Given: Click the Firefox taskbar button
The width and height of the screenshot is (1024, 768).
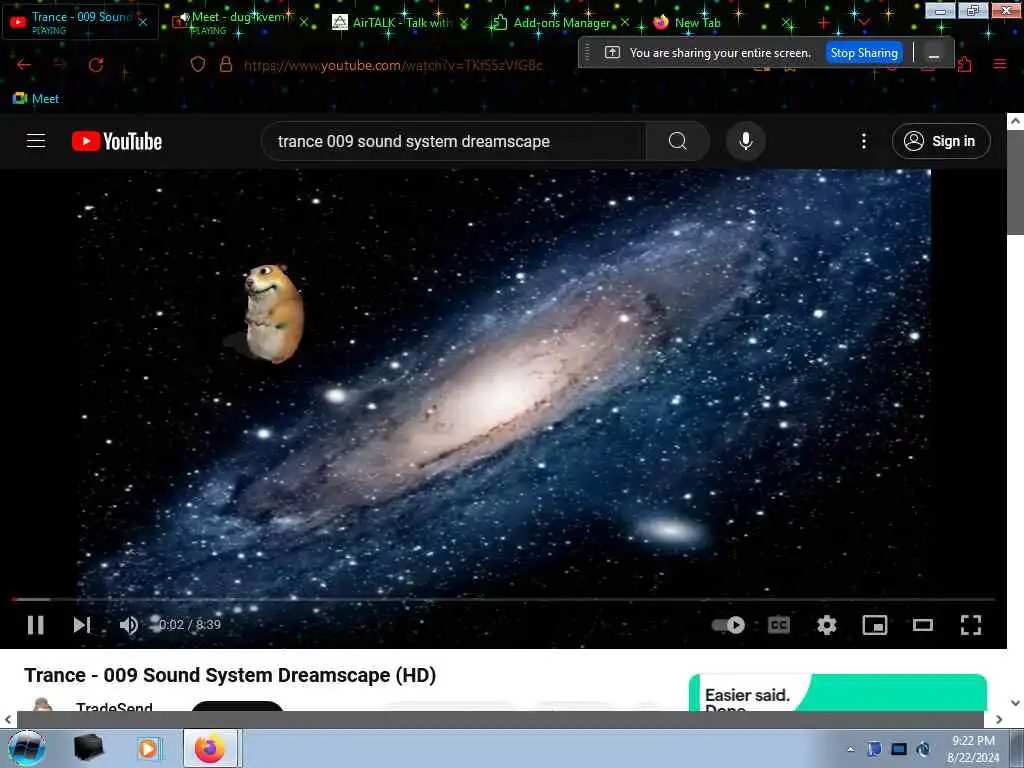Looking at the screenshot, I should tap(212, 748).
